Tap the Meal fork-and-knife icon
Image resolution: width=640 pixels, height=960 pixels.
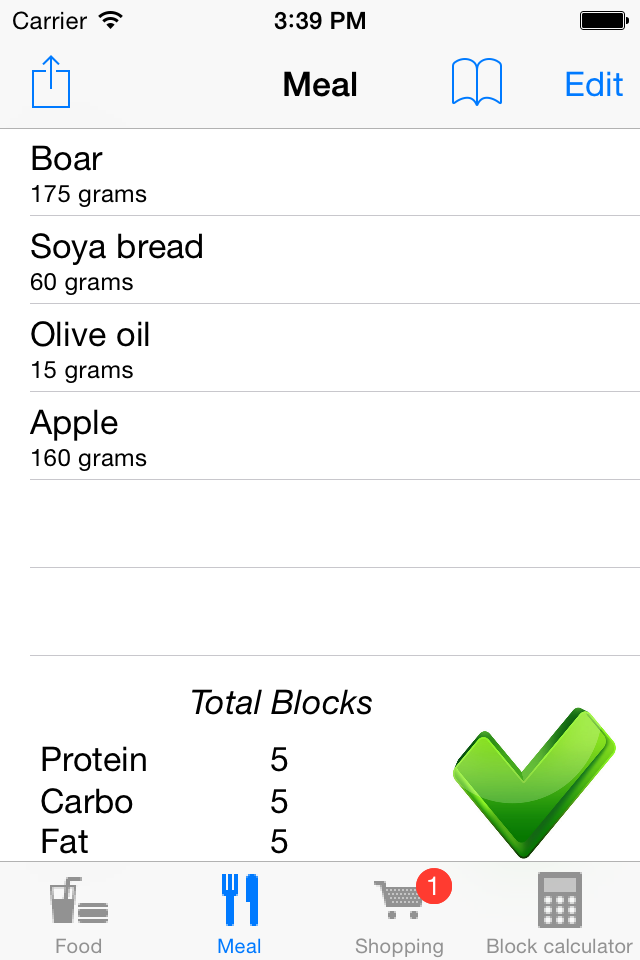click(239, 899)
